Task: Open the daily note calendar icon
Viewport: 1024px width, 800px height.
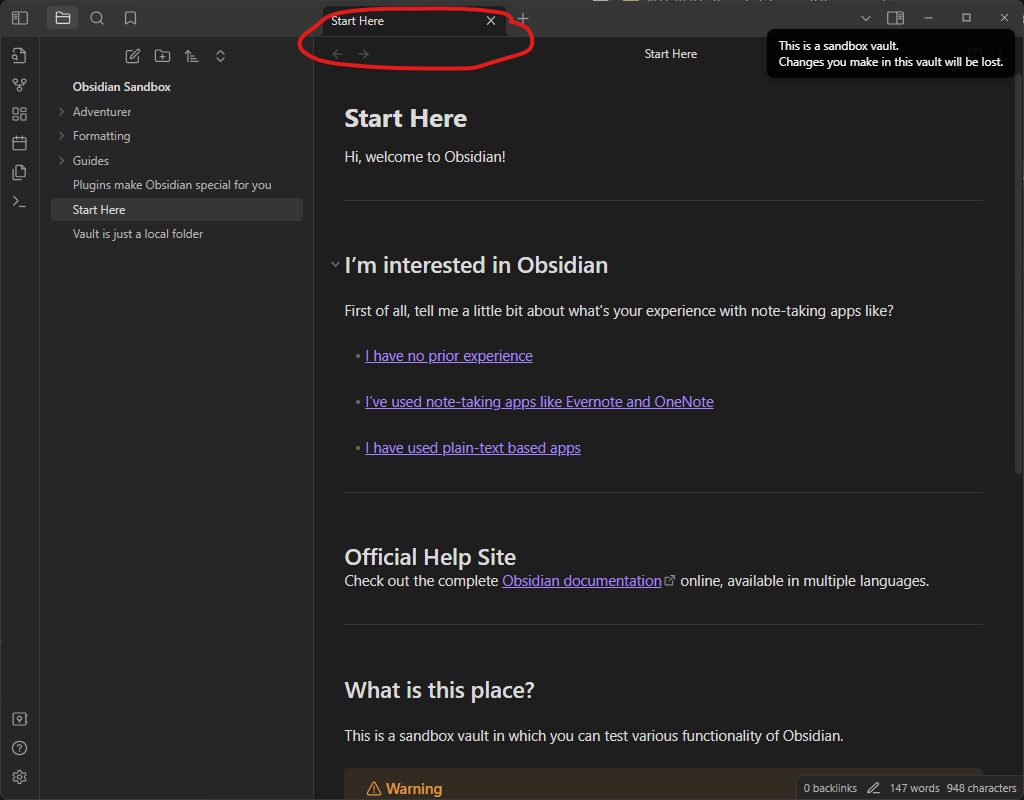Action: [19, 142]
